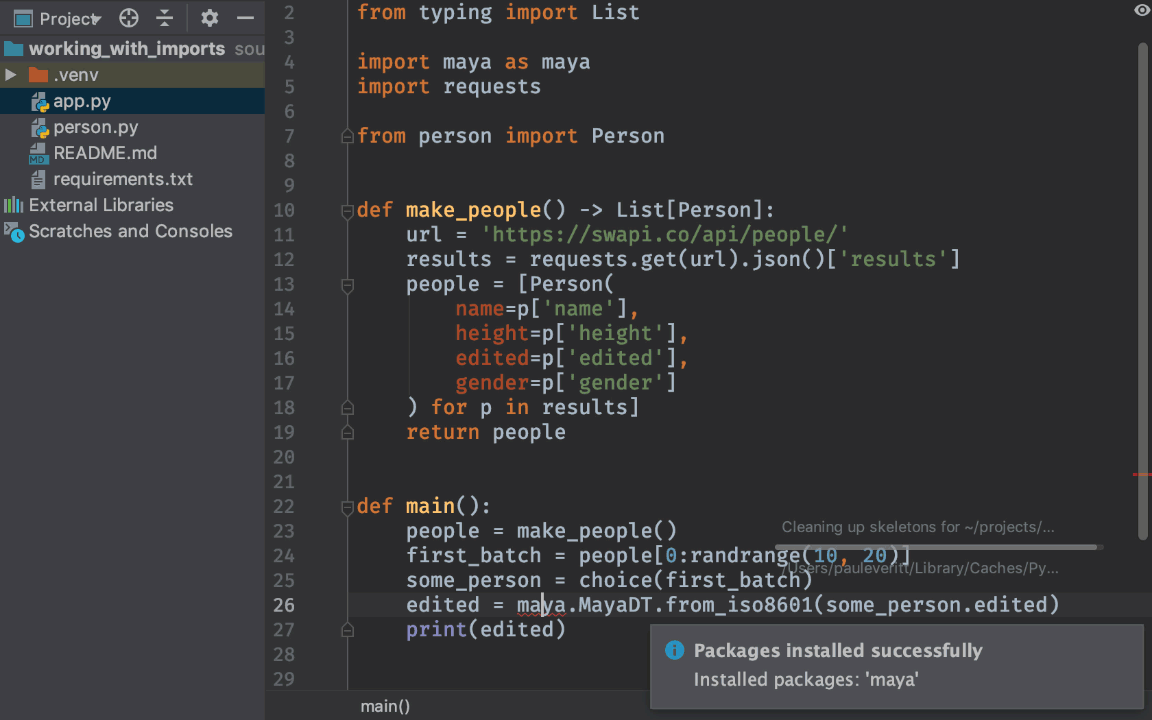Toggle the reader mode eye icon in editor
Image resolution: width=1152 pixels, height=720 pixels.
pyautogui.click(x=1141, y=10)
